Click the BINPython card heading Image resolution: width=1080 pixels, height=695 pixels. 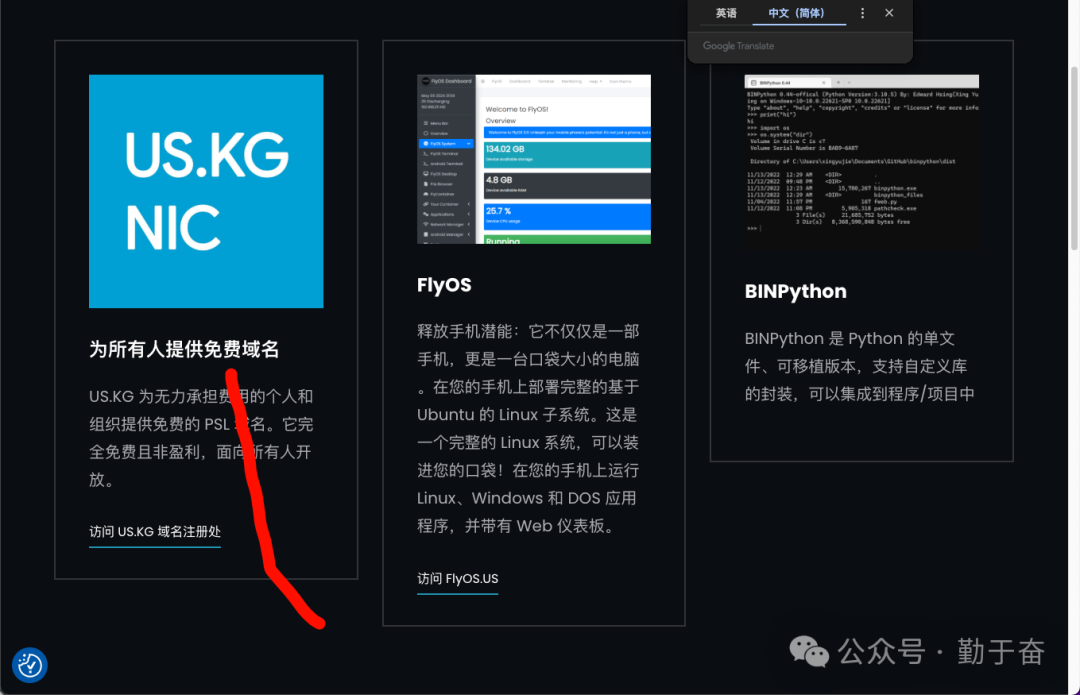coord(796,291)
